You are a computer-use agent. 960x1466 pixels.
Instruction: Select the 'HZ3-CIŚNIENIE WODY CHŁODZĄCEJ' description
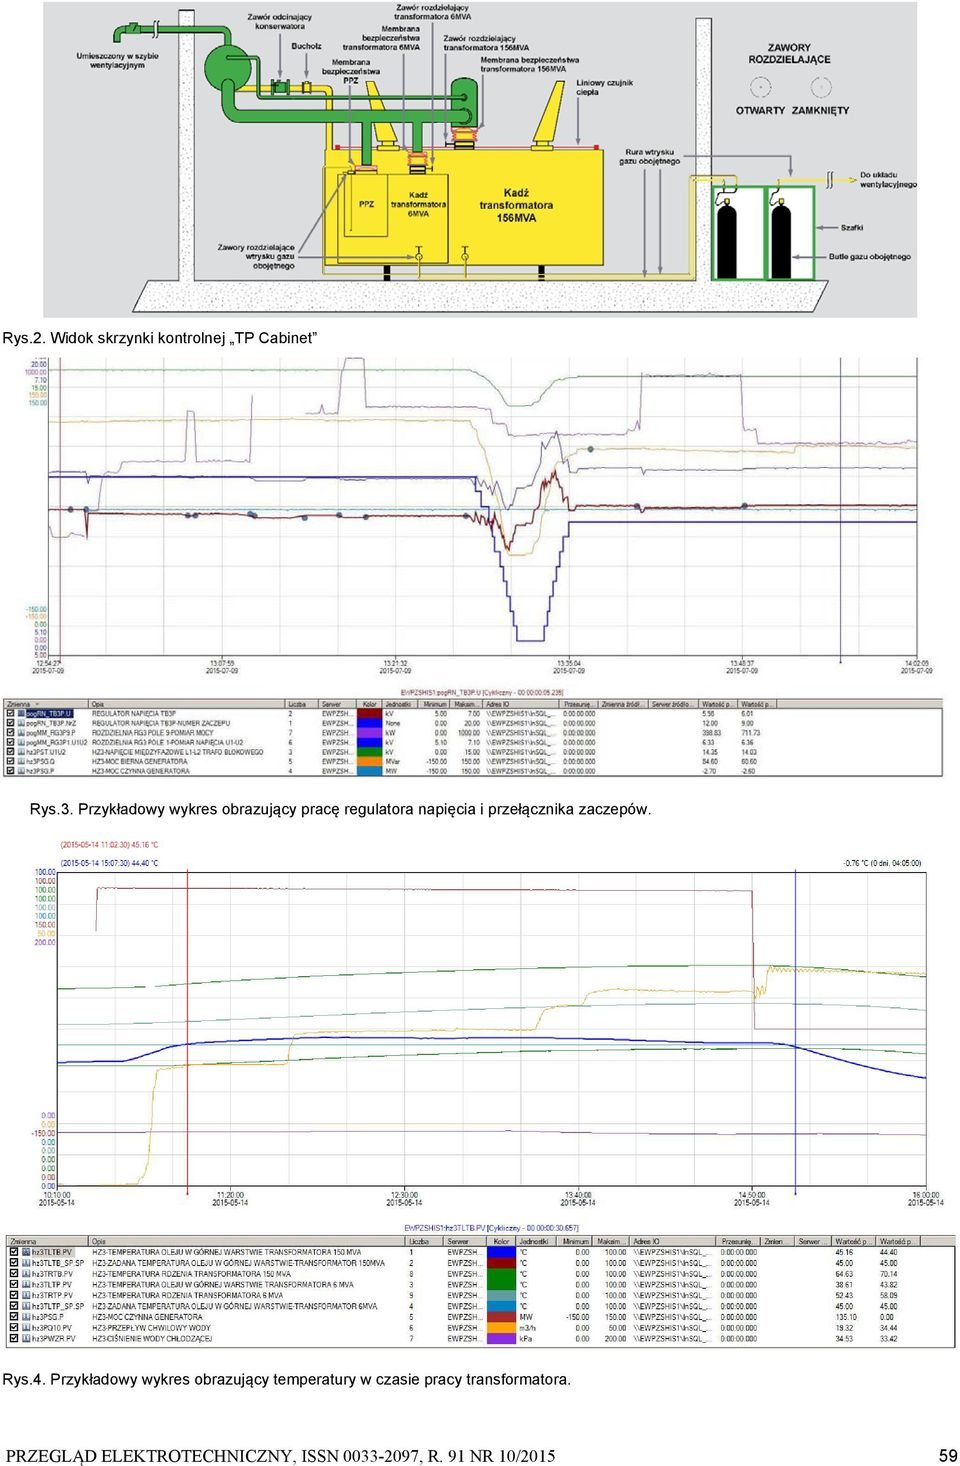tap(152, 1338)
